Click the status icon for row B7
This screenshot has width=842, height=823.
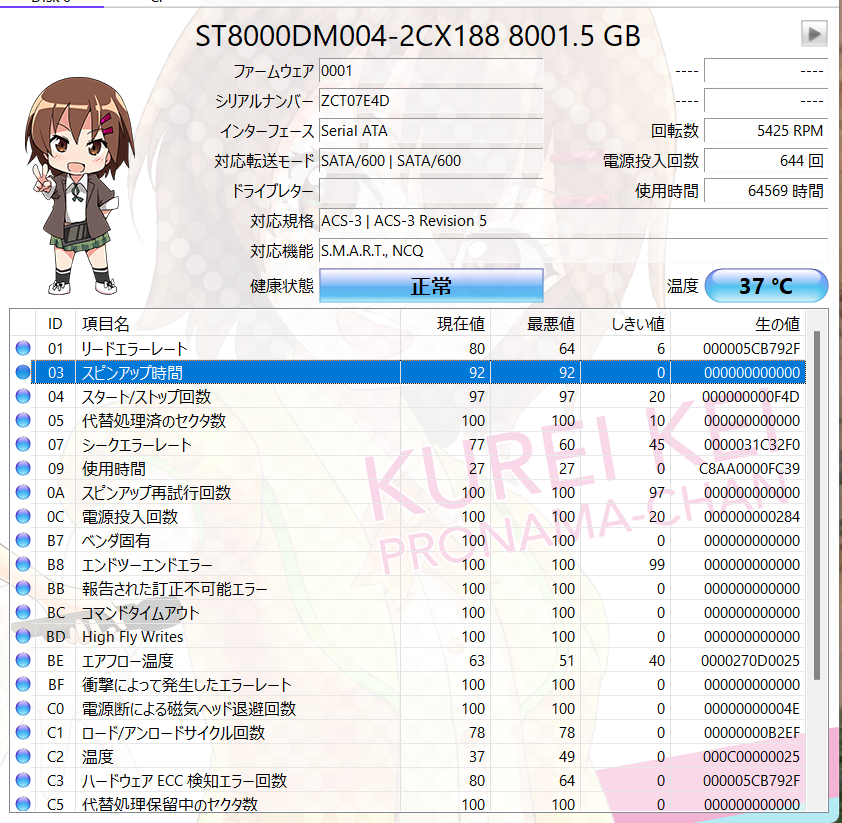(23, 541)
